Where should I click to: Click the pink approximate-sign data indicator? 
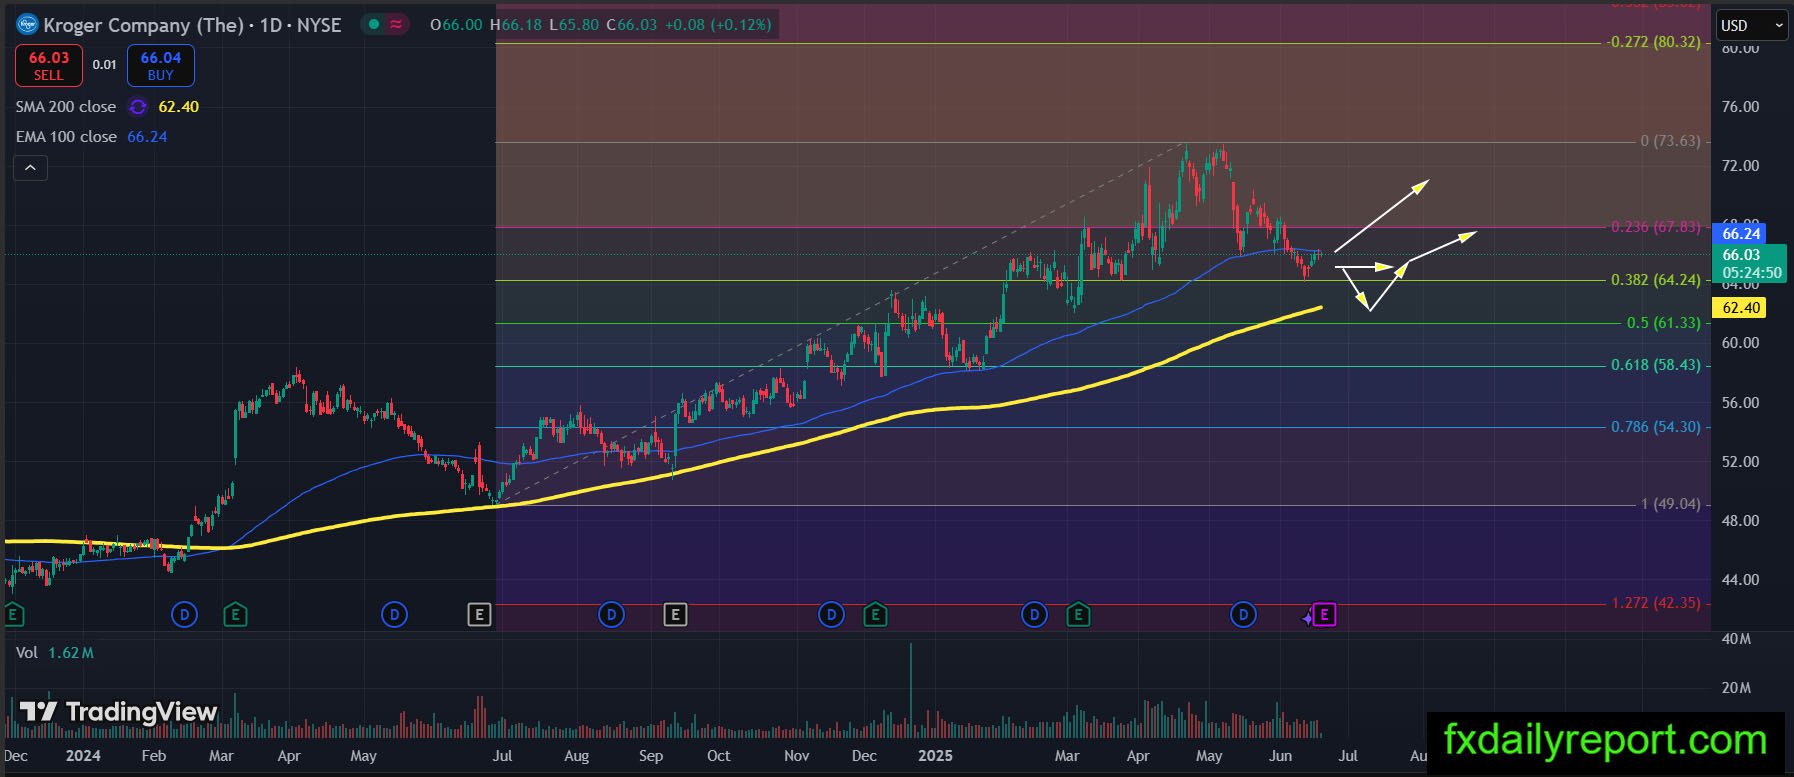pyautogui.click(x=396, y=24)
